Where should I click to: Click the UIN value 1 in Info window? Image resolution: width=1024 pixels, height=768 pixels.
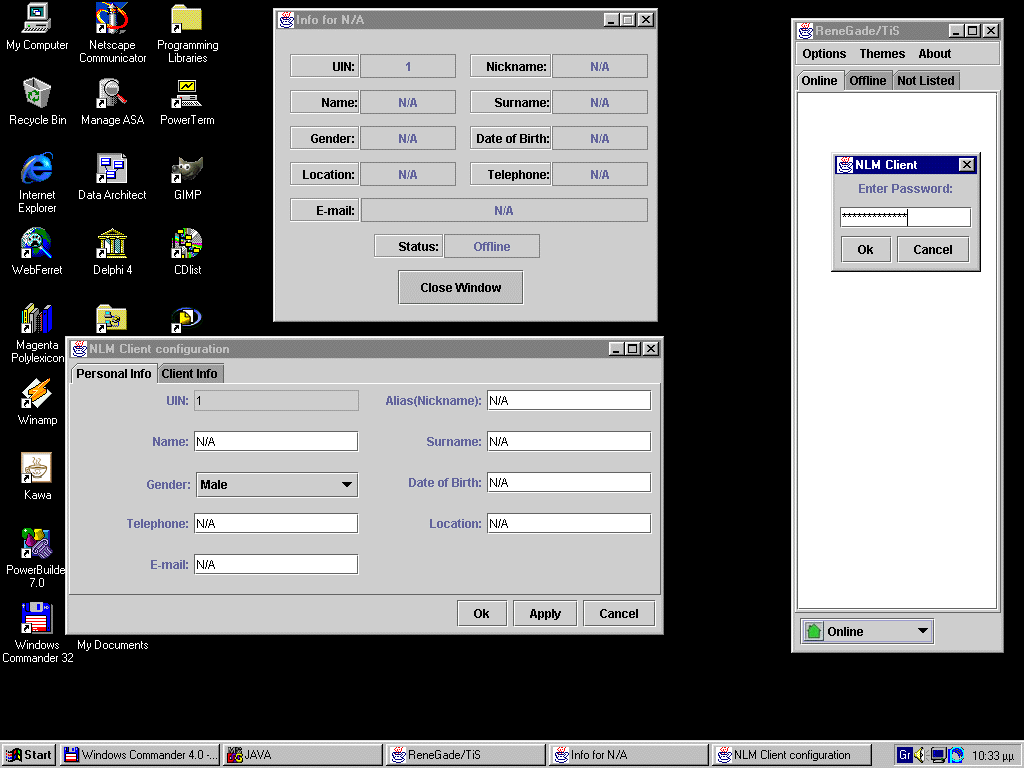coord(408,66)
